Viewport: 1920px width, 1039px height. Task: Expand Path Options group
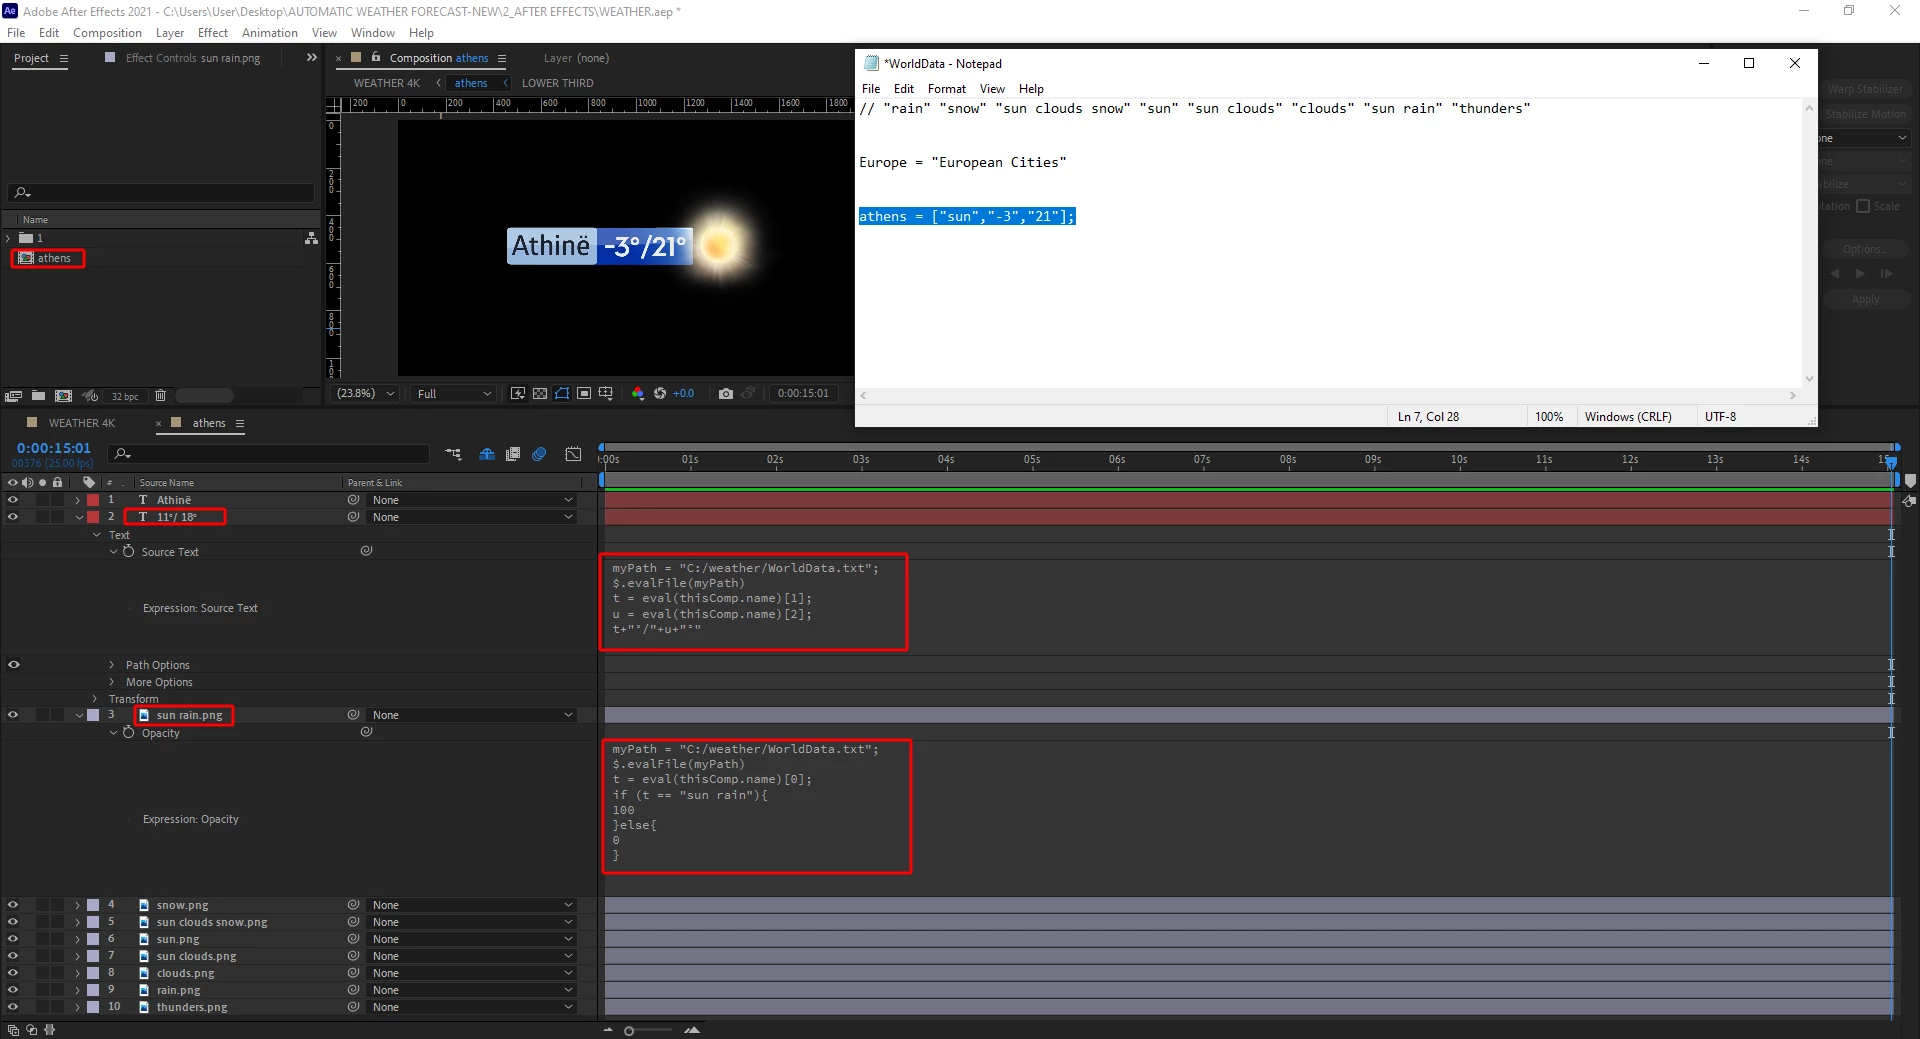pos(112,665)
